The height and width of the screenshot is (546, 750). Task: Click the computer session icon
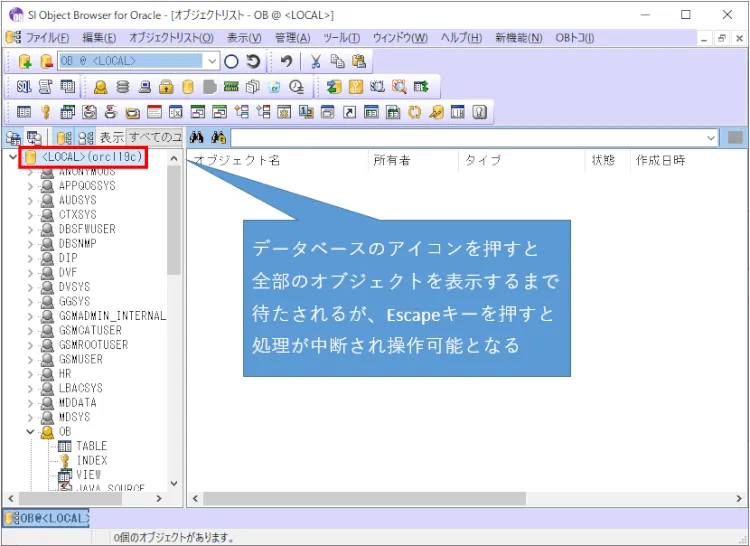coord(144,87)
